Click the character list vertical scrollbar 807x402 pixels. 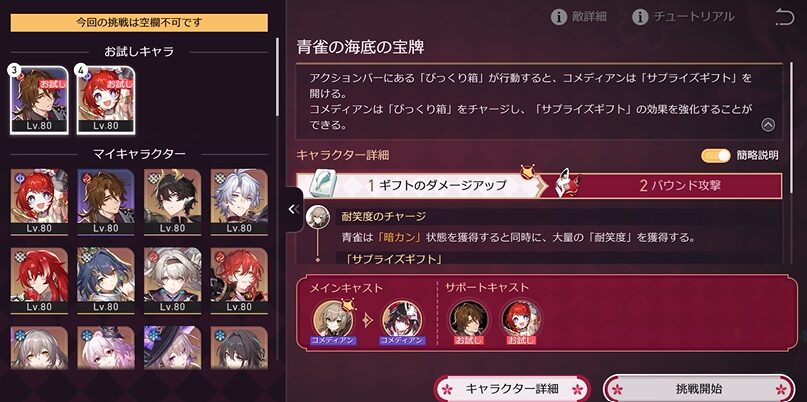pos(278,77)
